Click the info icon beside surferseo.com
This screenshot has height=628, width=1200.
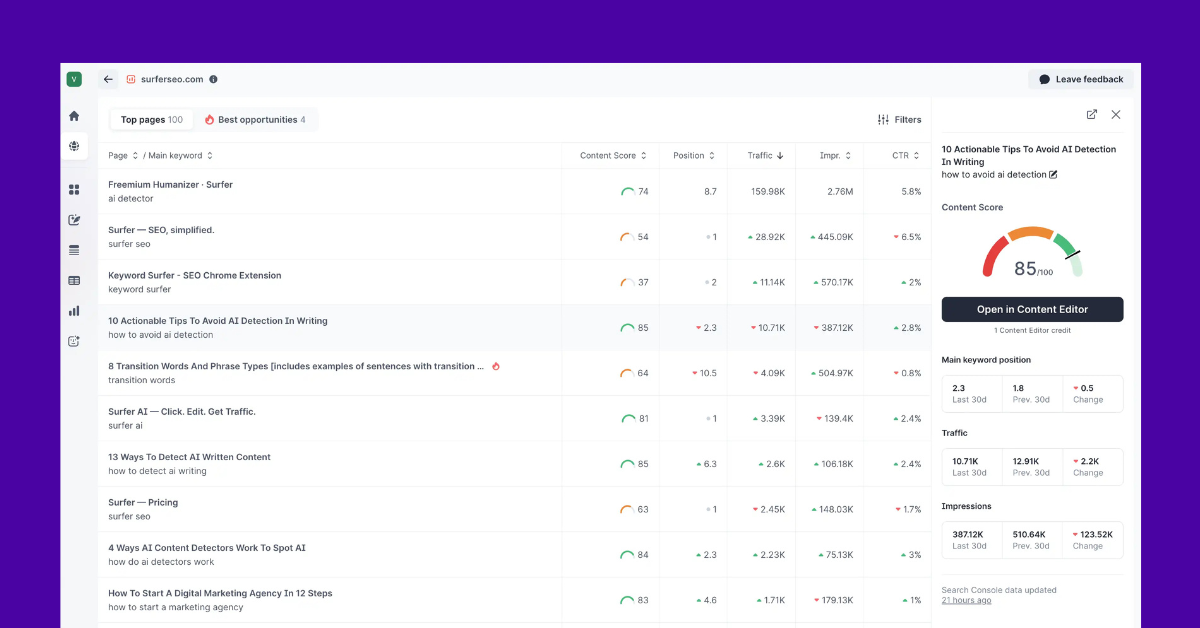point(213,79)
